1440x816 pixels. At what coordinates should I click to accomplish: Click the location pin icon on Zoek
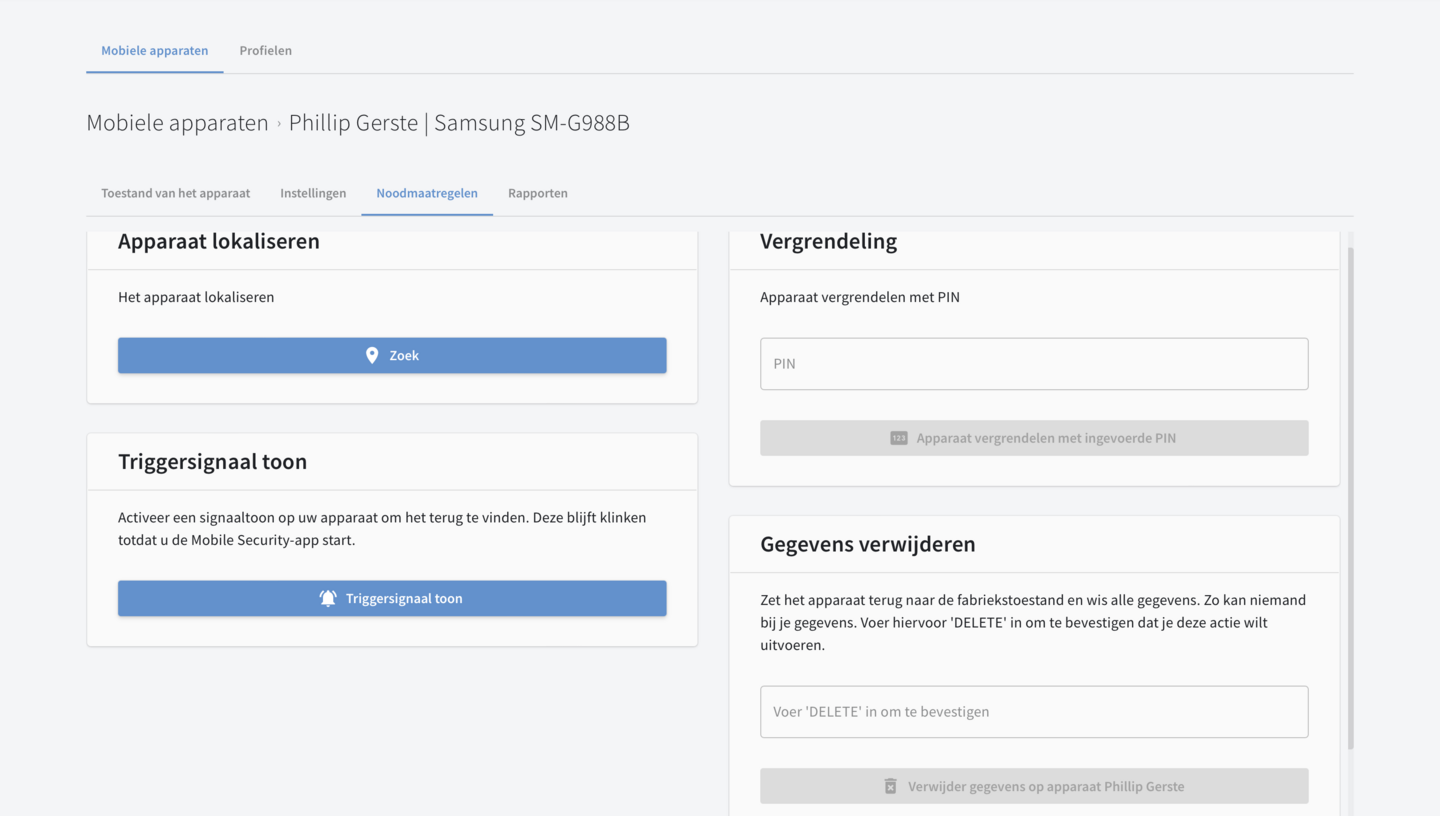(372, 355)
